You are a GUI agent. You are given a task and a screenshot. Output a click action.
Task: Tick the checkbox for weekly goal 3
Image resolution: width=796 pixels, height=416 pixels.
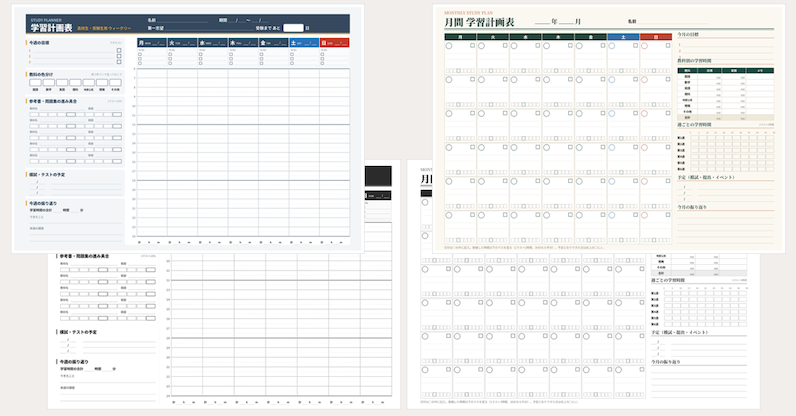[119, 61]
